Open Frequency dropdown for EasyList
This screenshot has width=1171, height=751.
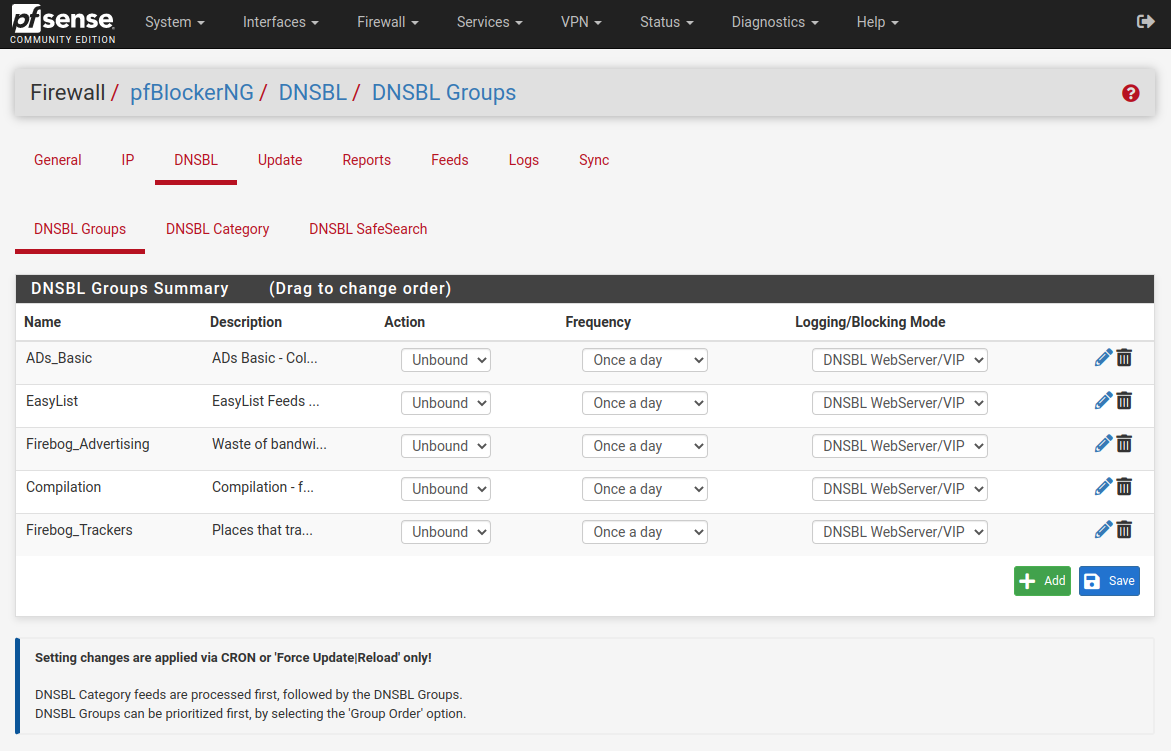[x=644, y=403]
